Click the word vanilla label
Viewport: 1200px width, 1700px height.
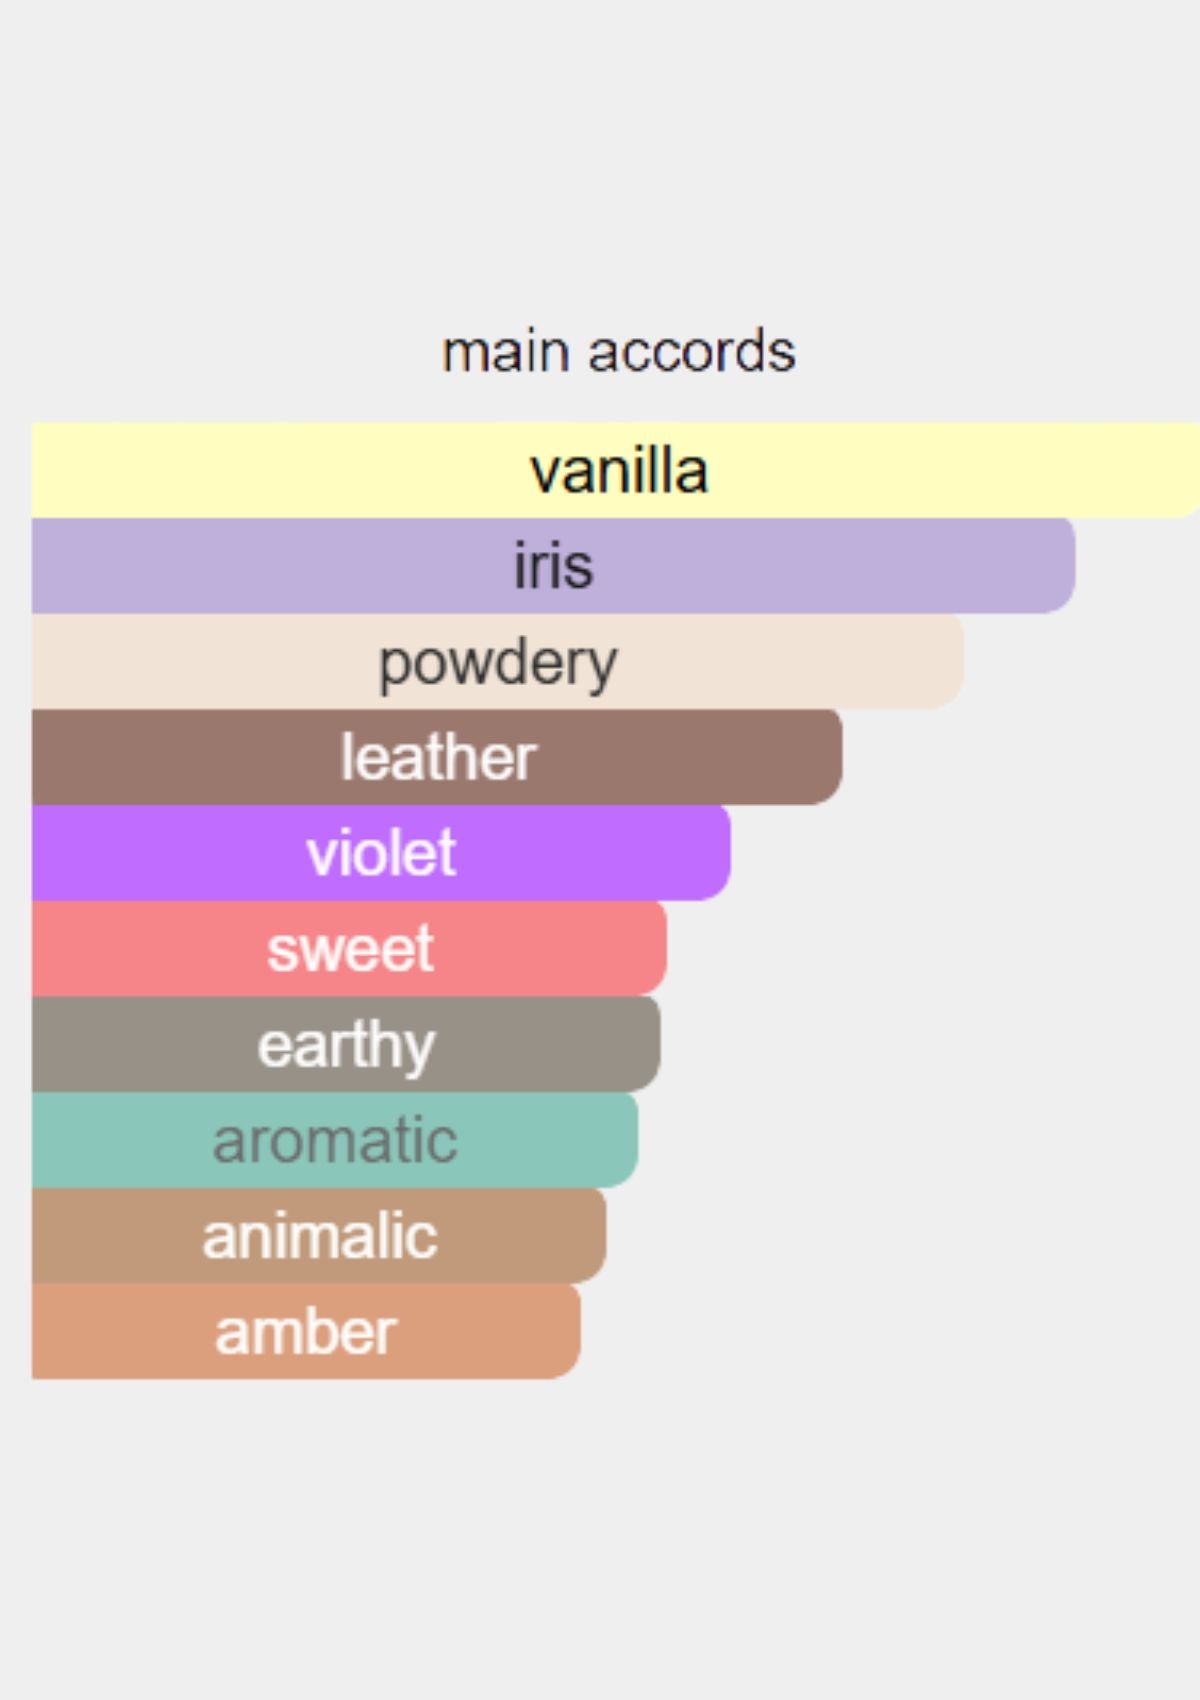(619, 470)
